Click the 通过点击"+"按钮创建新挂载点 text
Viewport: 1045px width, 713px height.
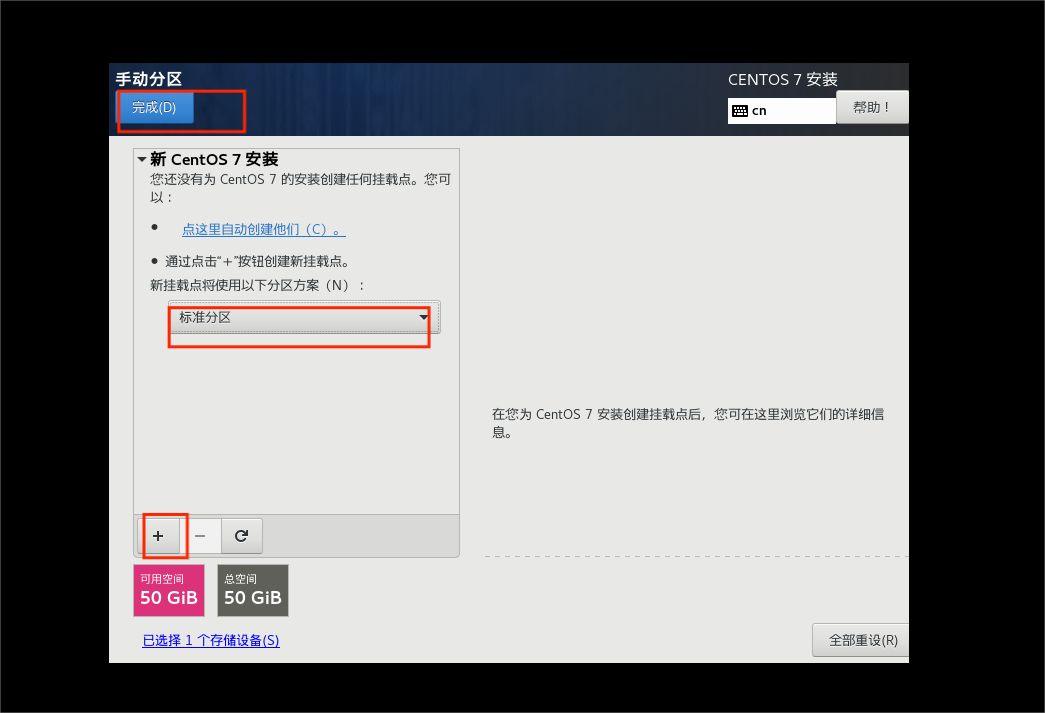coord(257,261)
